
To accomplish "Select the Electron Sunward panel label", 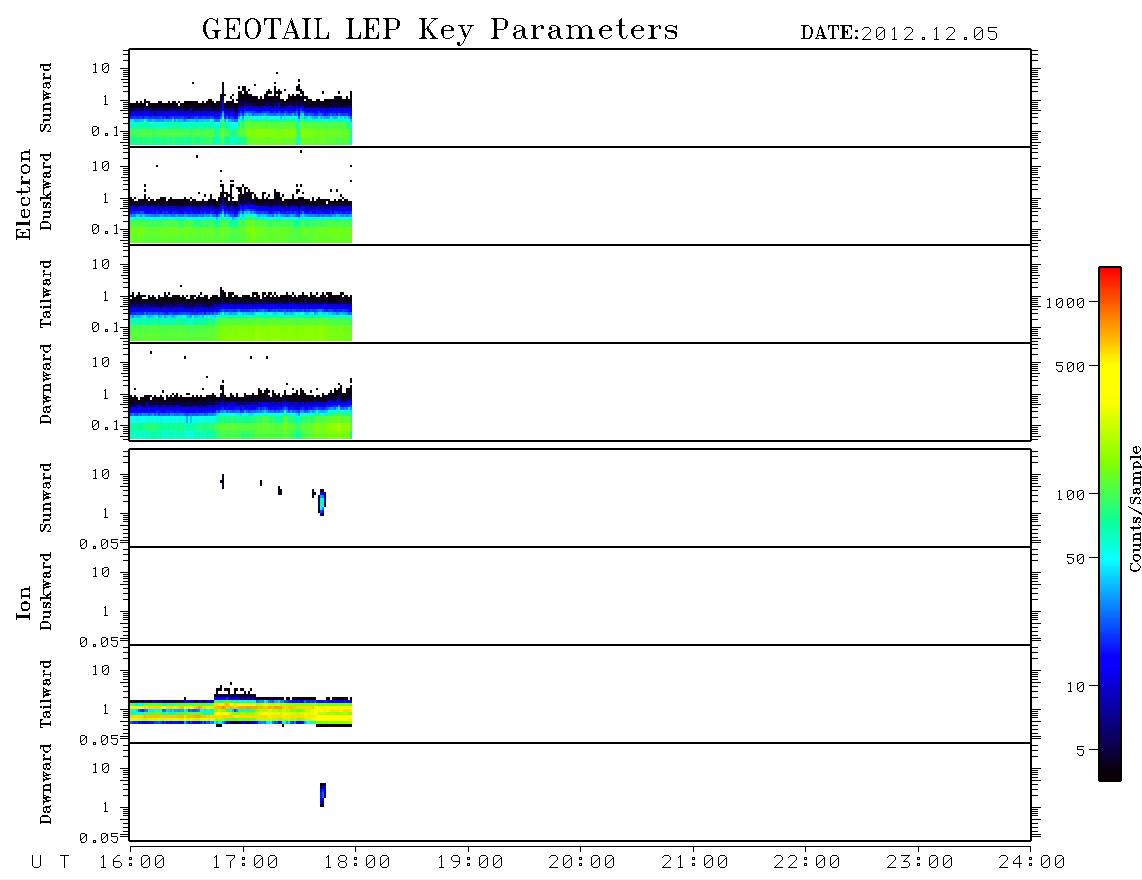I will 46,98.
